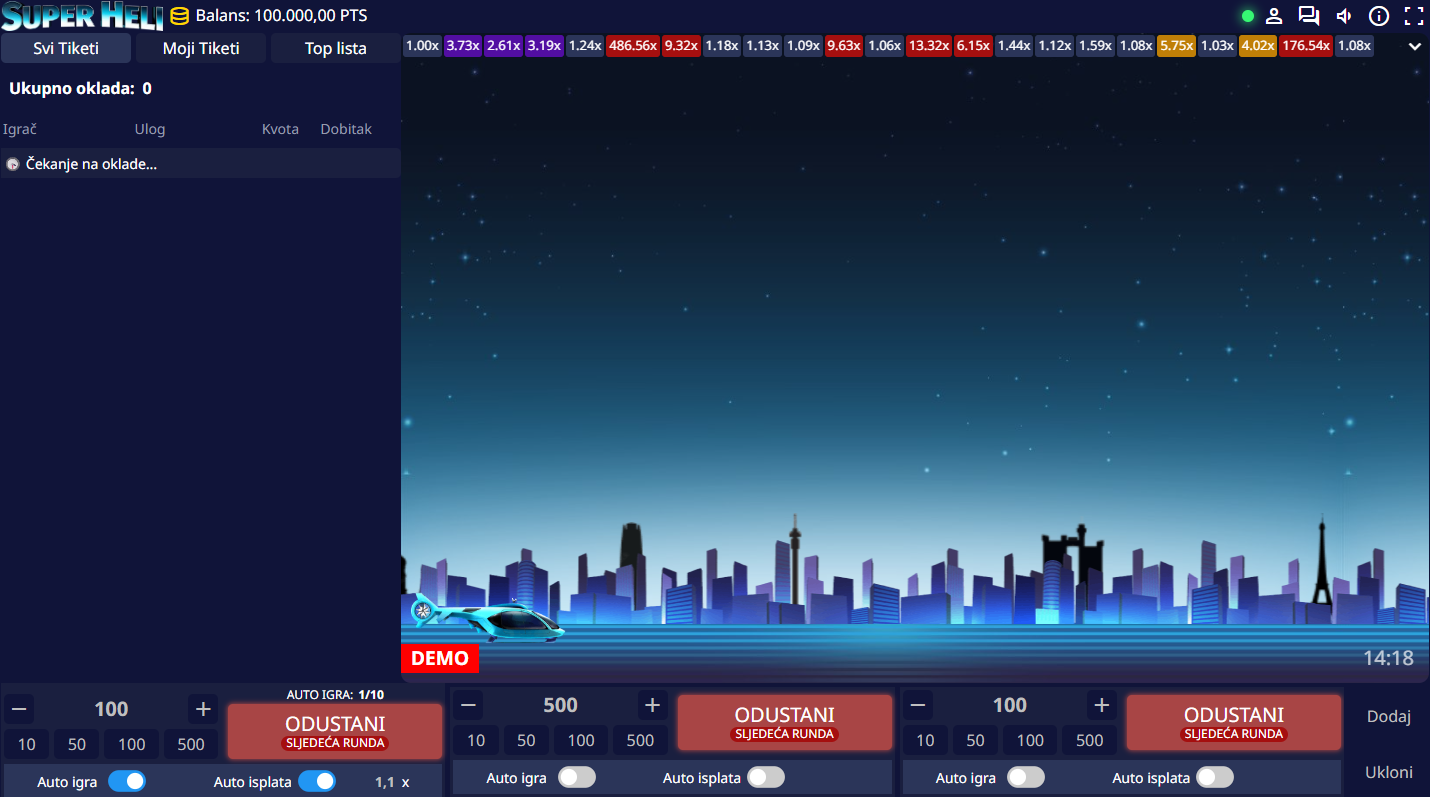1430x797 pixels.
Task: Click the 1,1 x auto cashout value
Action: click(392, 782)
